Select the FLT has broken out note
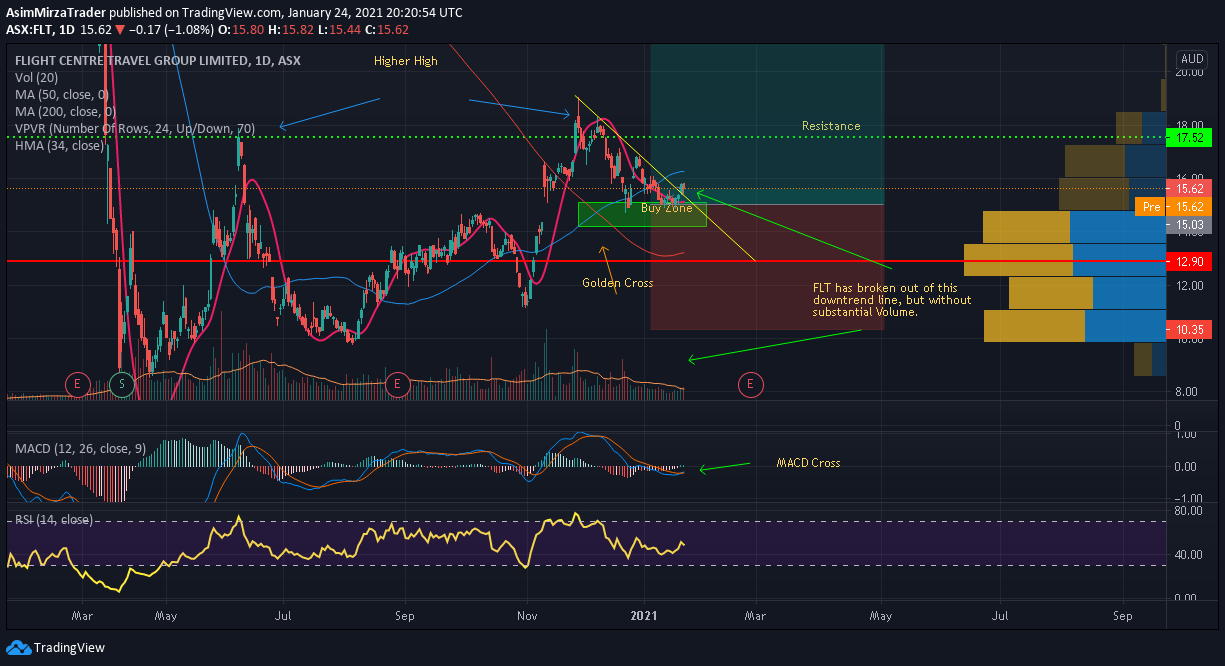 [892, 299]
